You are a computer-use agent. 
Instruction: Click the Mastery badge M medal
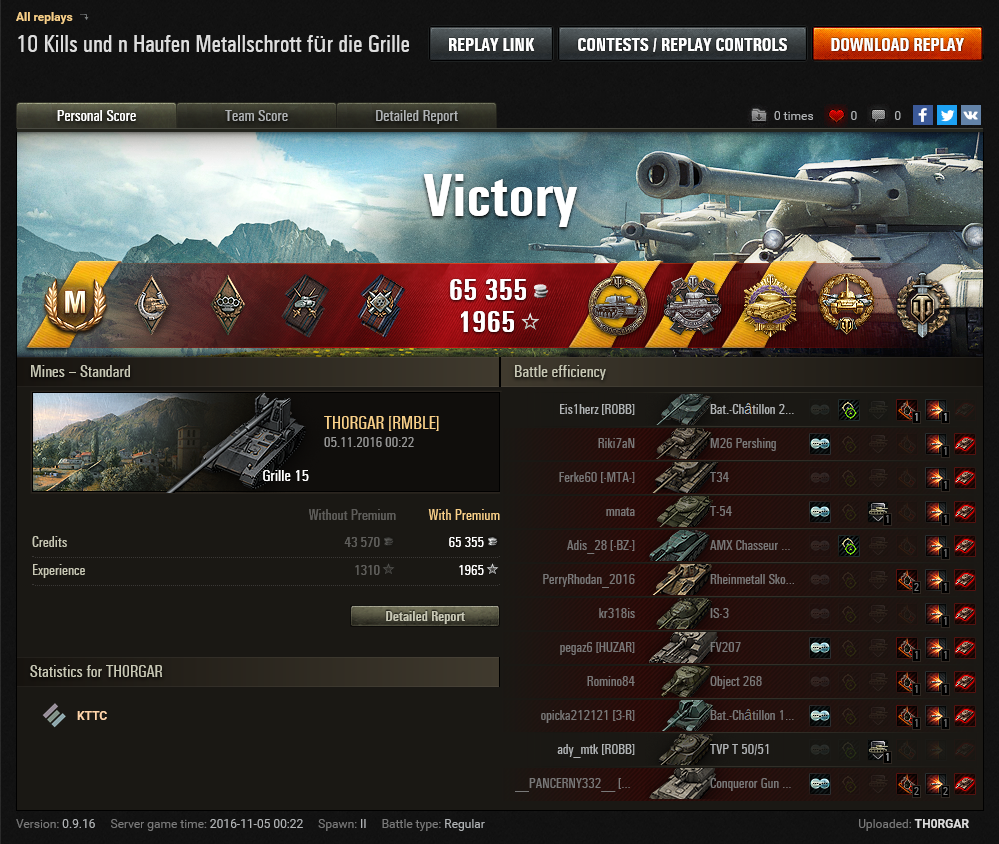pyautogui.click(x=75, y=303)
